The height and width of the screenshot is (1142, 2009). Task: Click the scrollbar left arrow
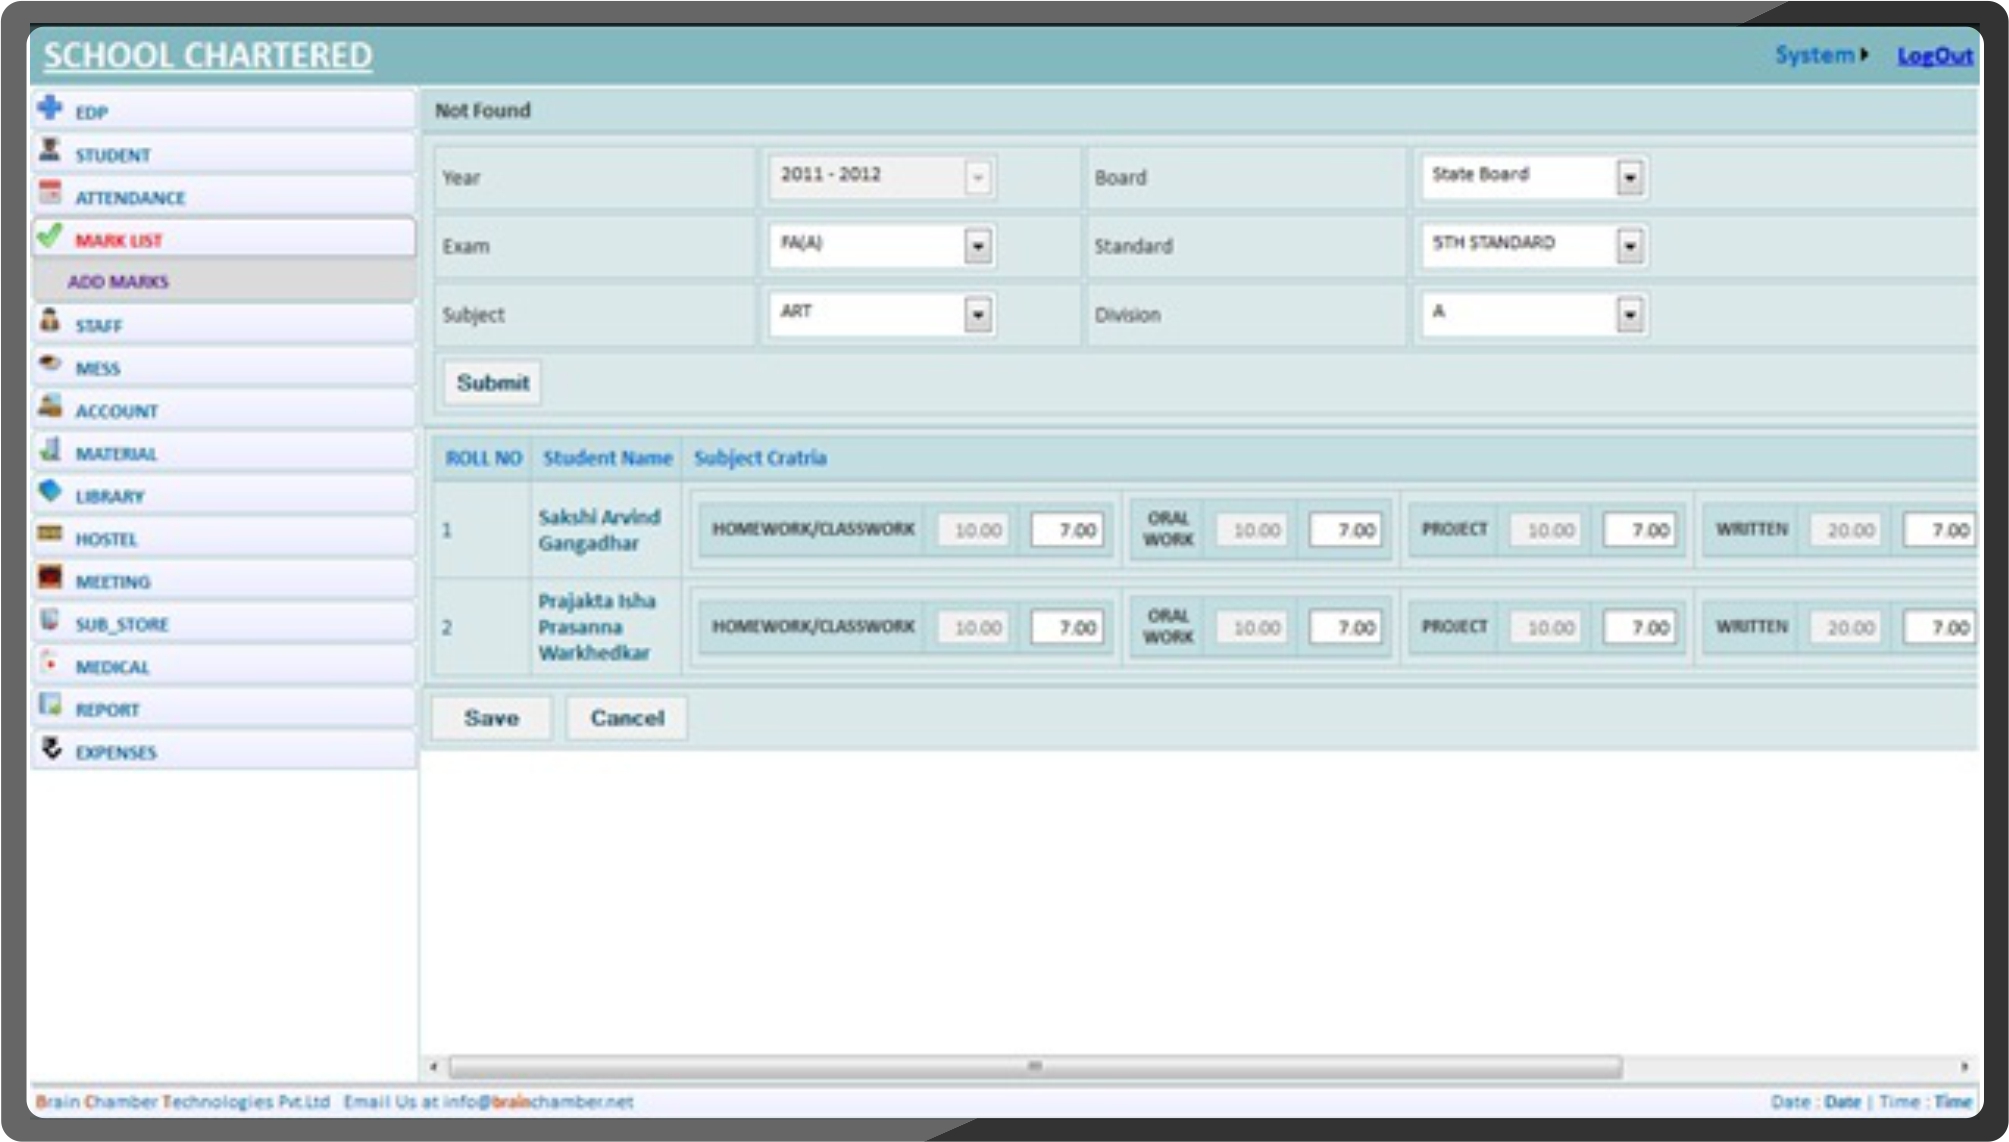pyautogui.click(x=434, y=1066)
